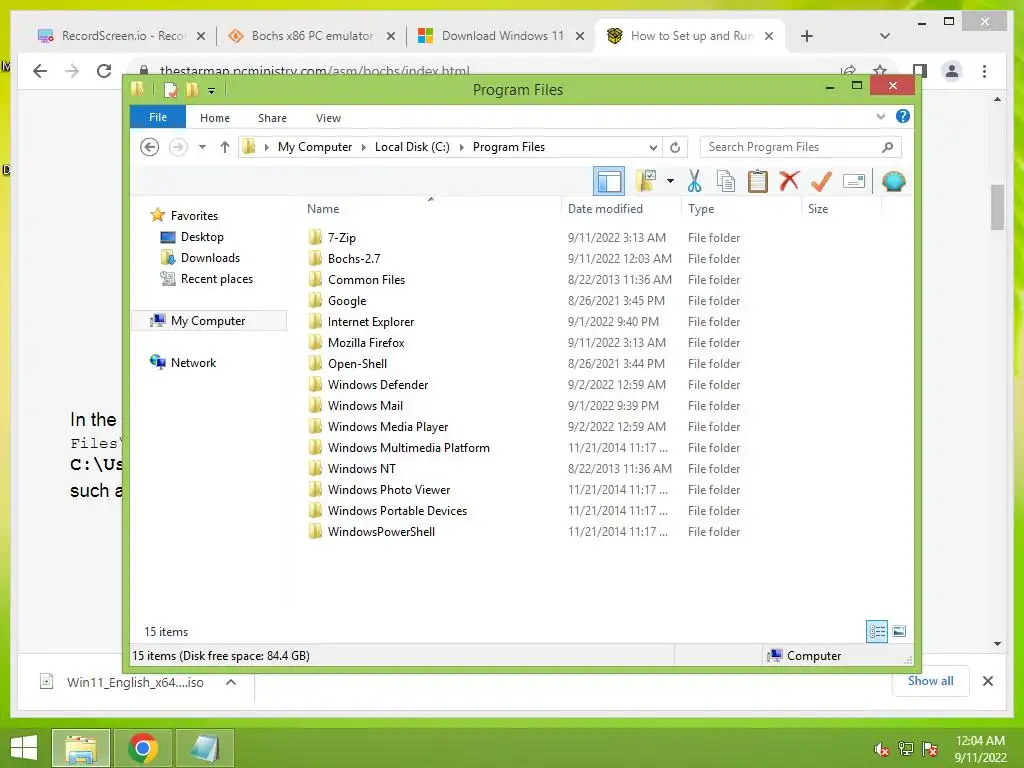Expand arrow after My Computer breadcrumb

pos(364,148)
